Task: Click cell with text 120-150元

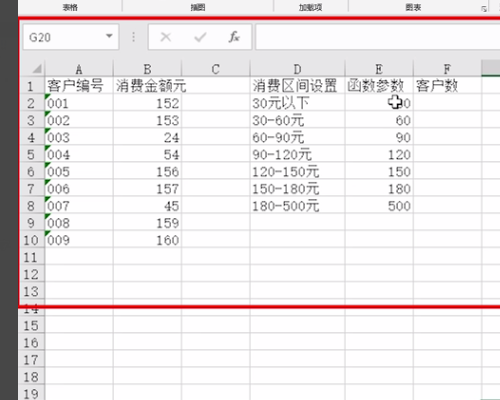Action: (x=297, y=172)
